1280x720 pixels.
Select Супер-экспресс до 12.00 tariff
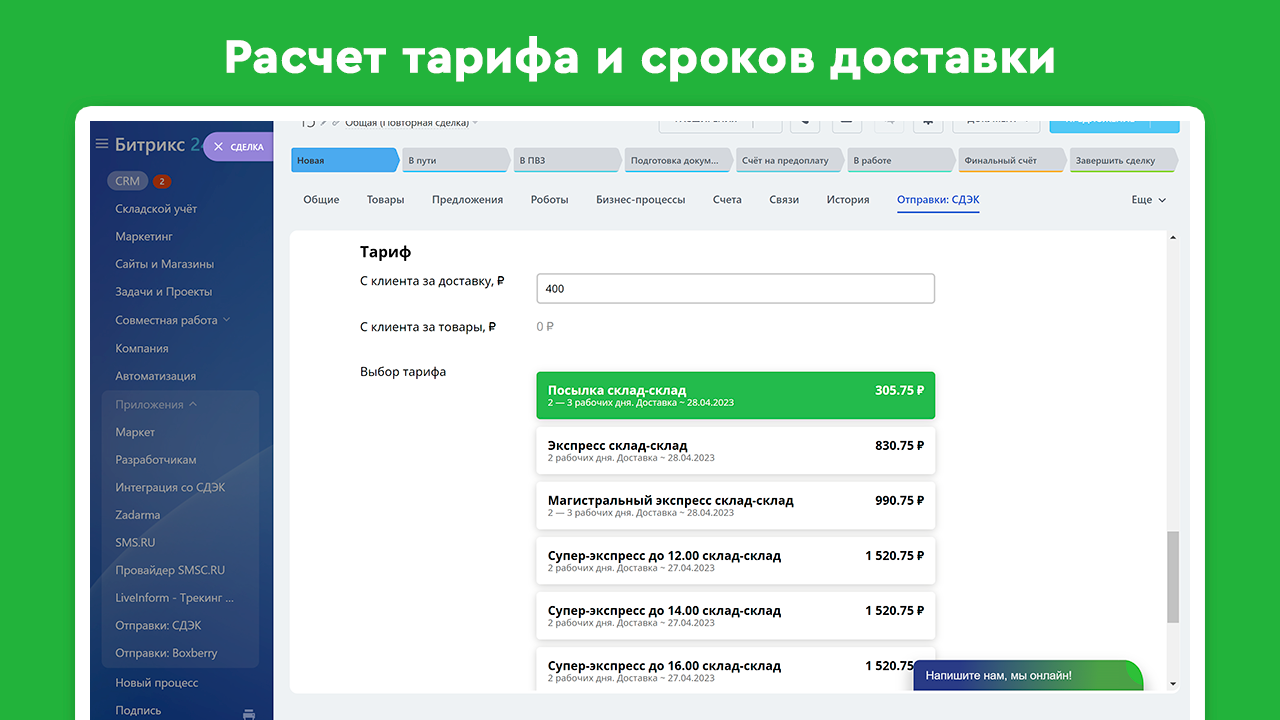click(735, 560)
